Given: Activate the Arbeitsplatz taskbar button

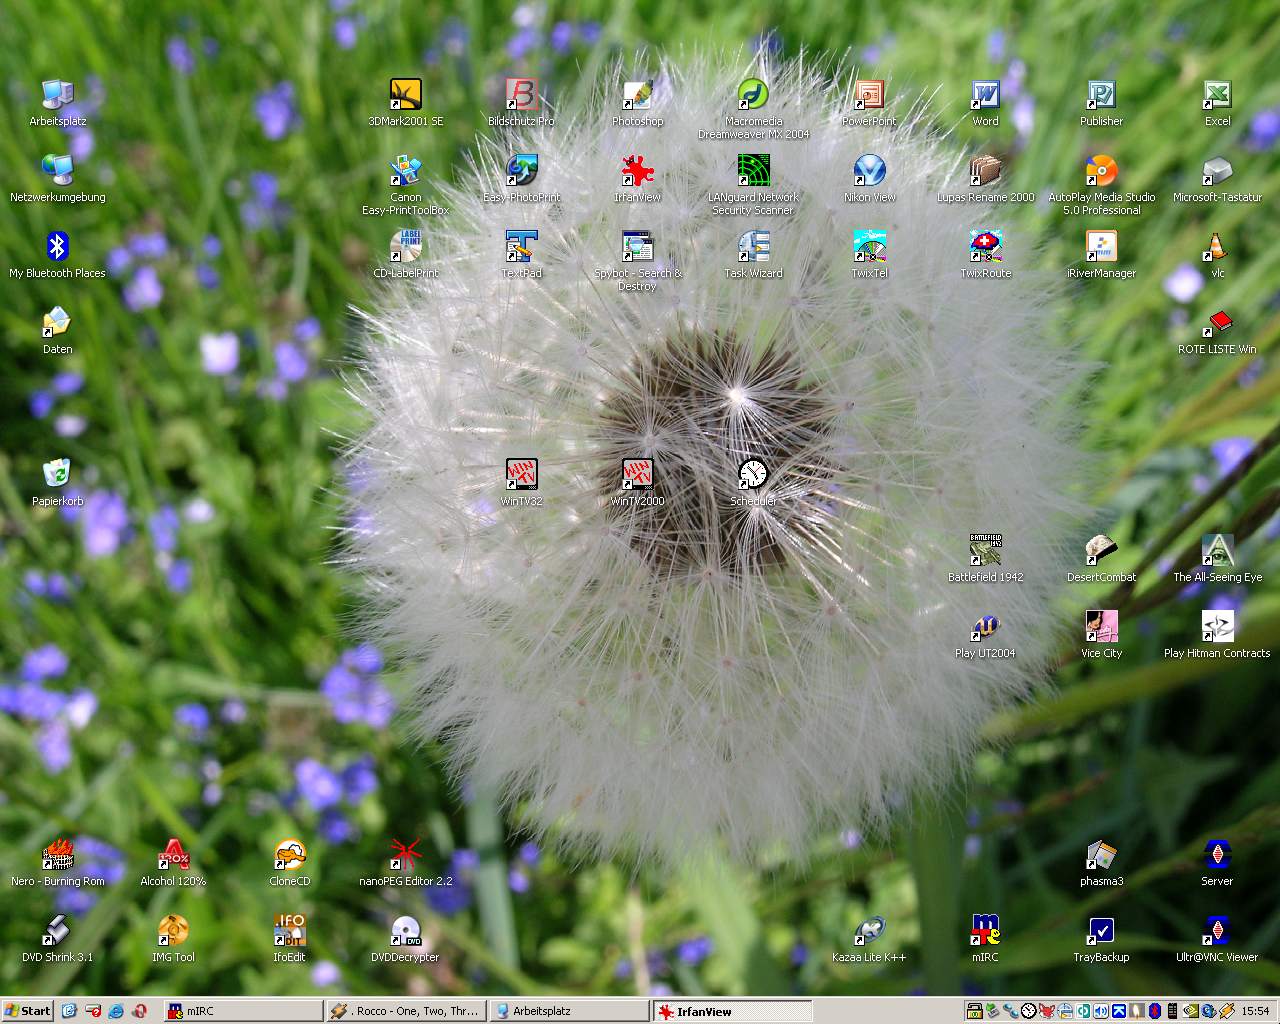Looking at the screenshot, I should (568, 1011).
